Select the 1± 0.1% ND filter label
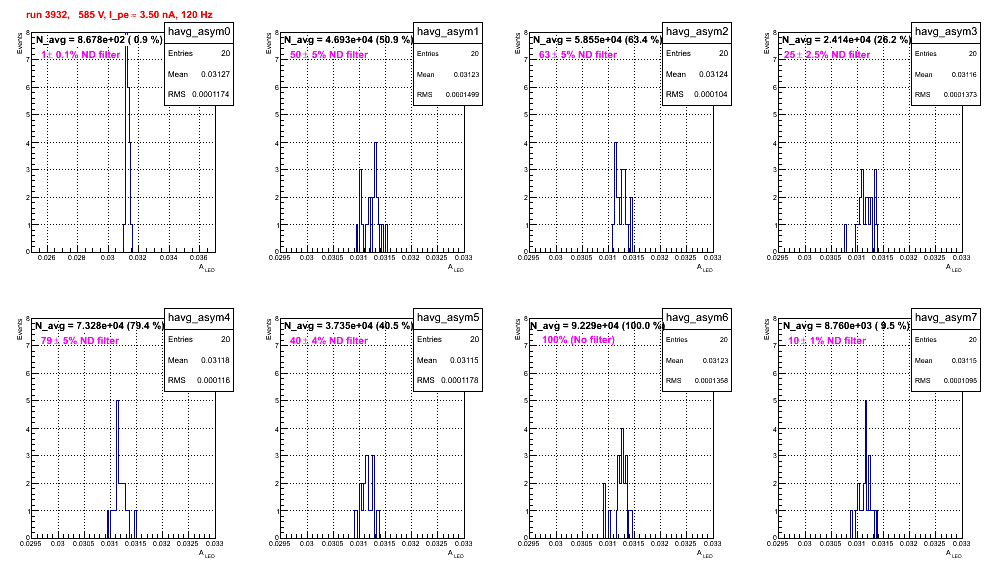Screen dimensions: 996x572 click(x=81, y=55)
